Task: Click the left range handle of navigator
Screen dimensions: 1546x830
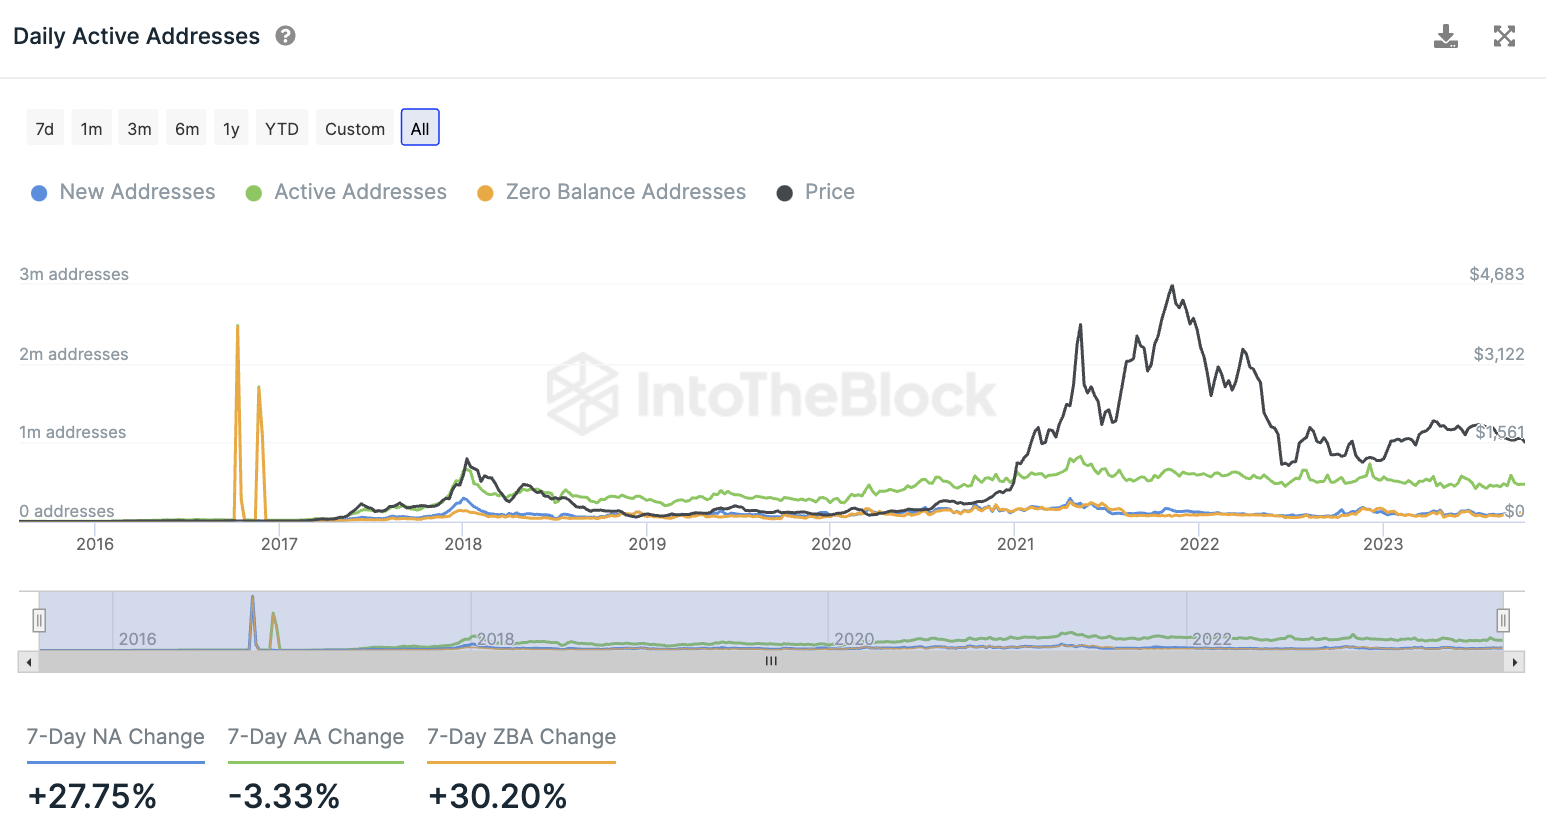Action: tap(39, 621)
